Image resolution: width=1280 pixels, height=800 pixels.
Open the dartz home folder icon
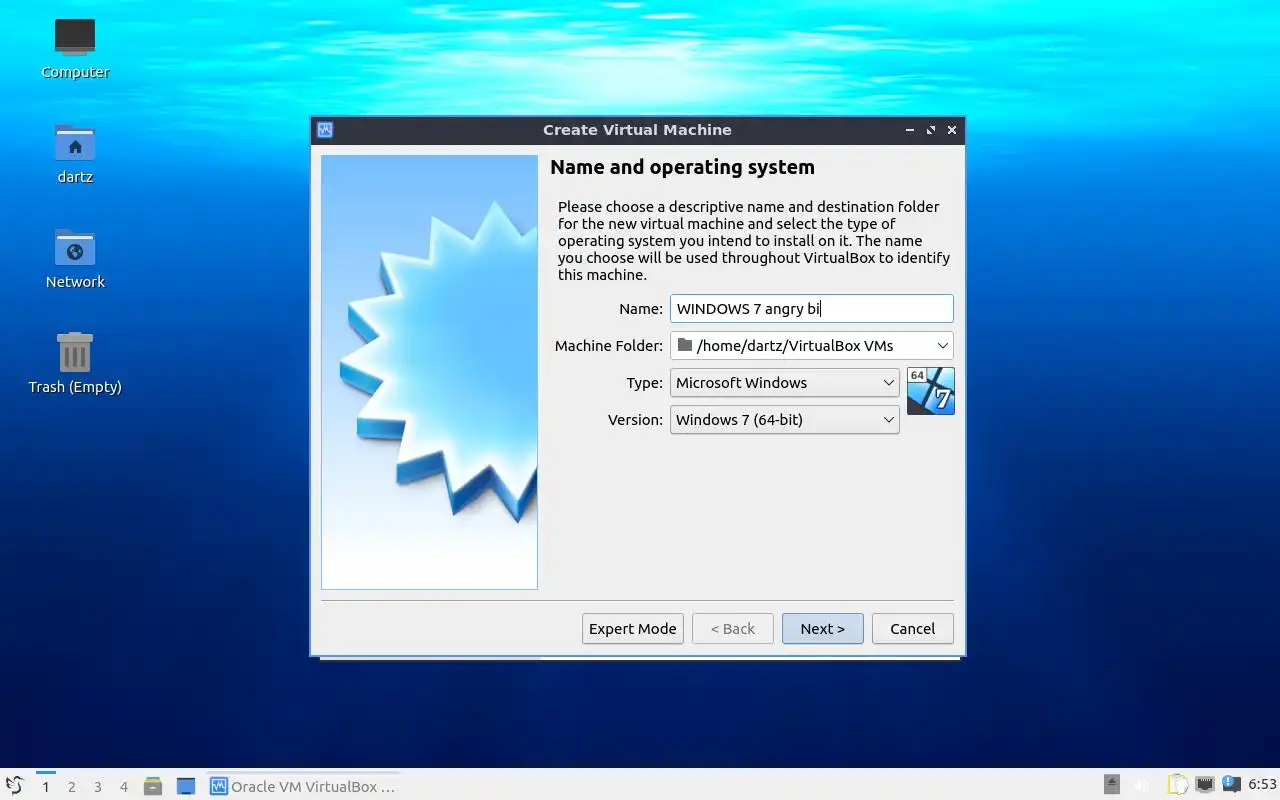(x=75, y=154)
